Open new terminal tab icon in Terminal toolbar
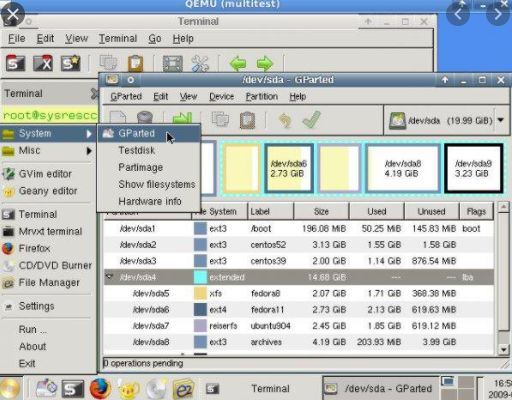The image size is (512, 400). click(15, 63)
